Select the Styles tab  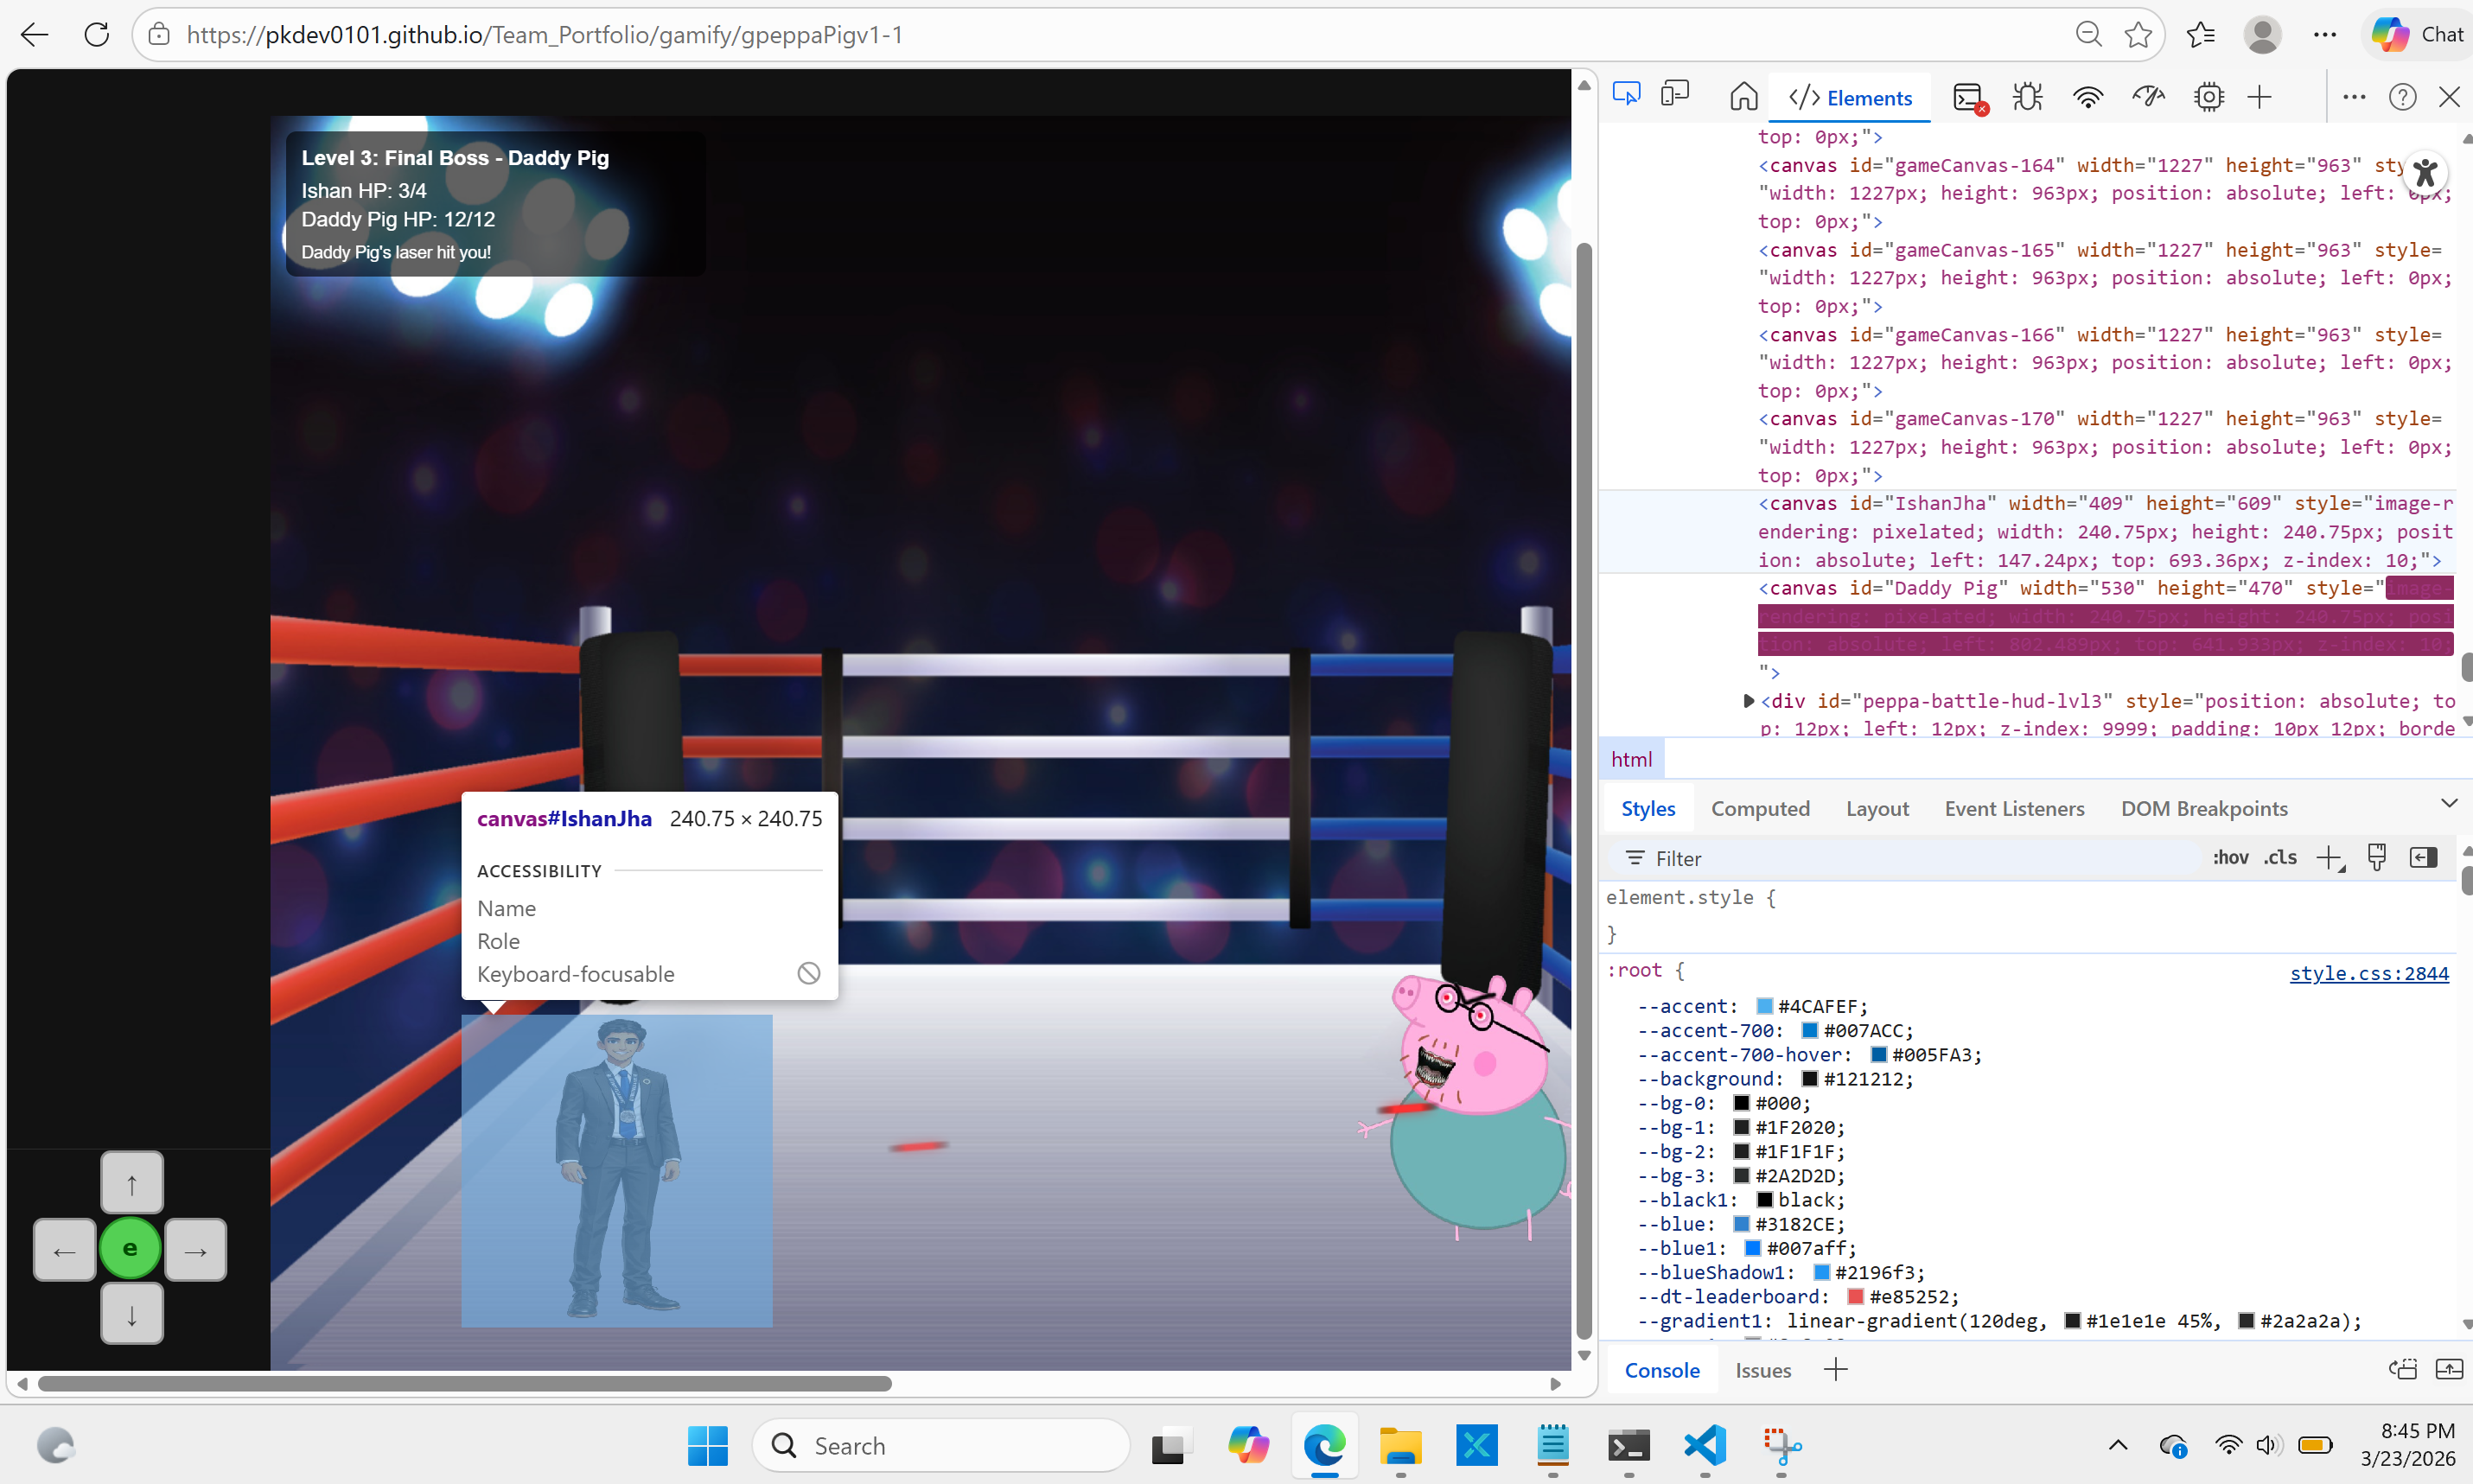[1648, 808]
